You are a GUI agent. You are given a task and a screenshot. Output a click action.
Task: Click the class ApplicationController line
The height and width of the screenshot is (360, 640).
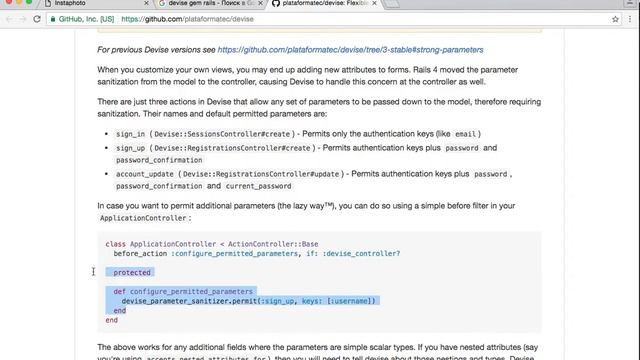212,244
